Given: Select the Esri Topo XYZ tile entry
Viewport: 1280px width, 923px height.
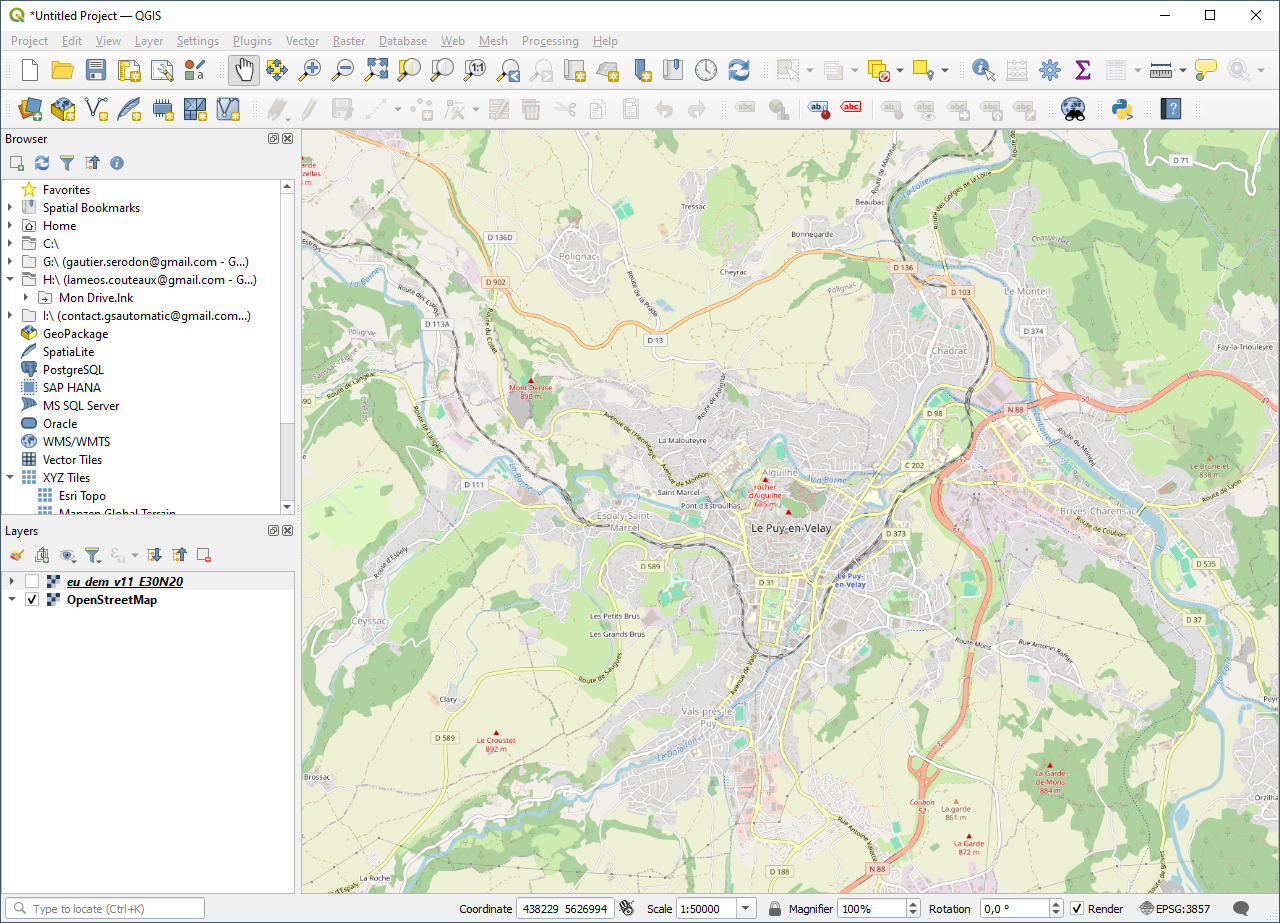Looking at the screenshot, I should [82, 496].
